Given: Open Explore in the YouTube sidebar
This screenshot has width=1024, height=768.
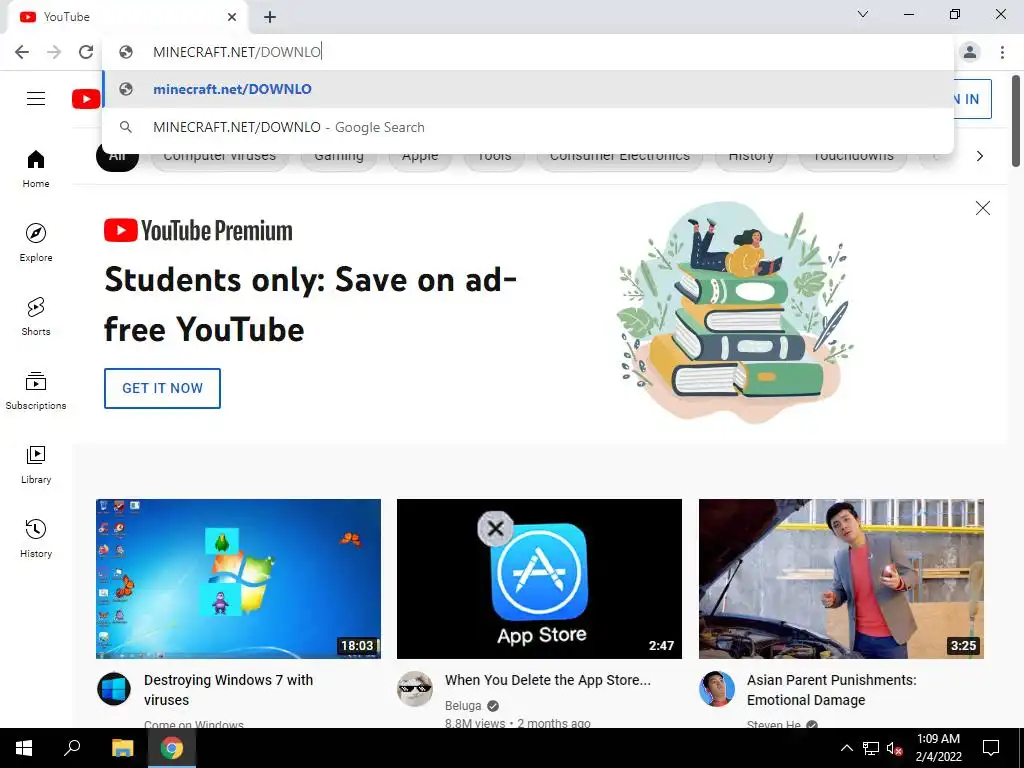Looking at the screenshot, I should click(x=36, y=243).
